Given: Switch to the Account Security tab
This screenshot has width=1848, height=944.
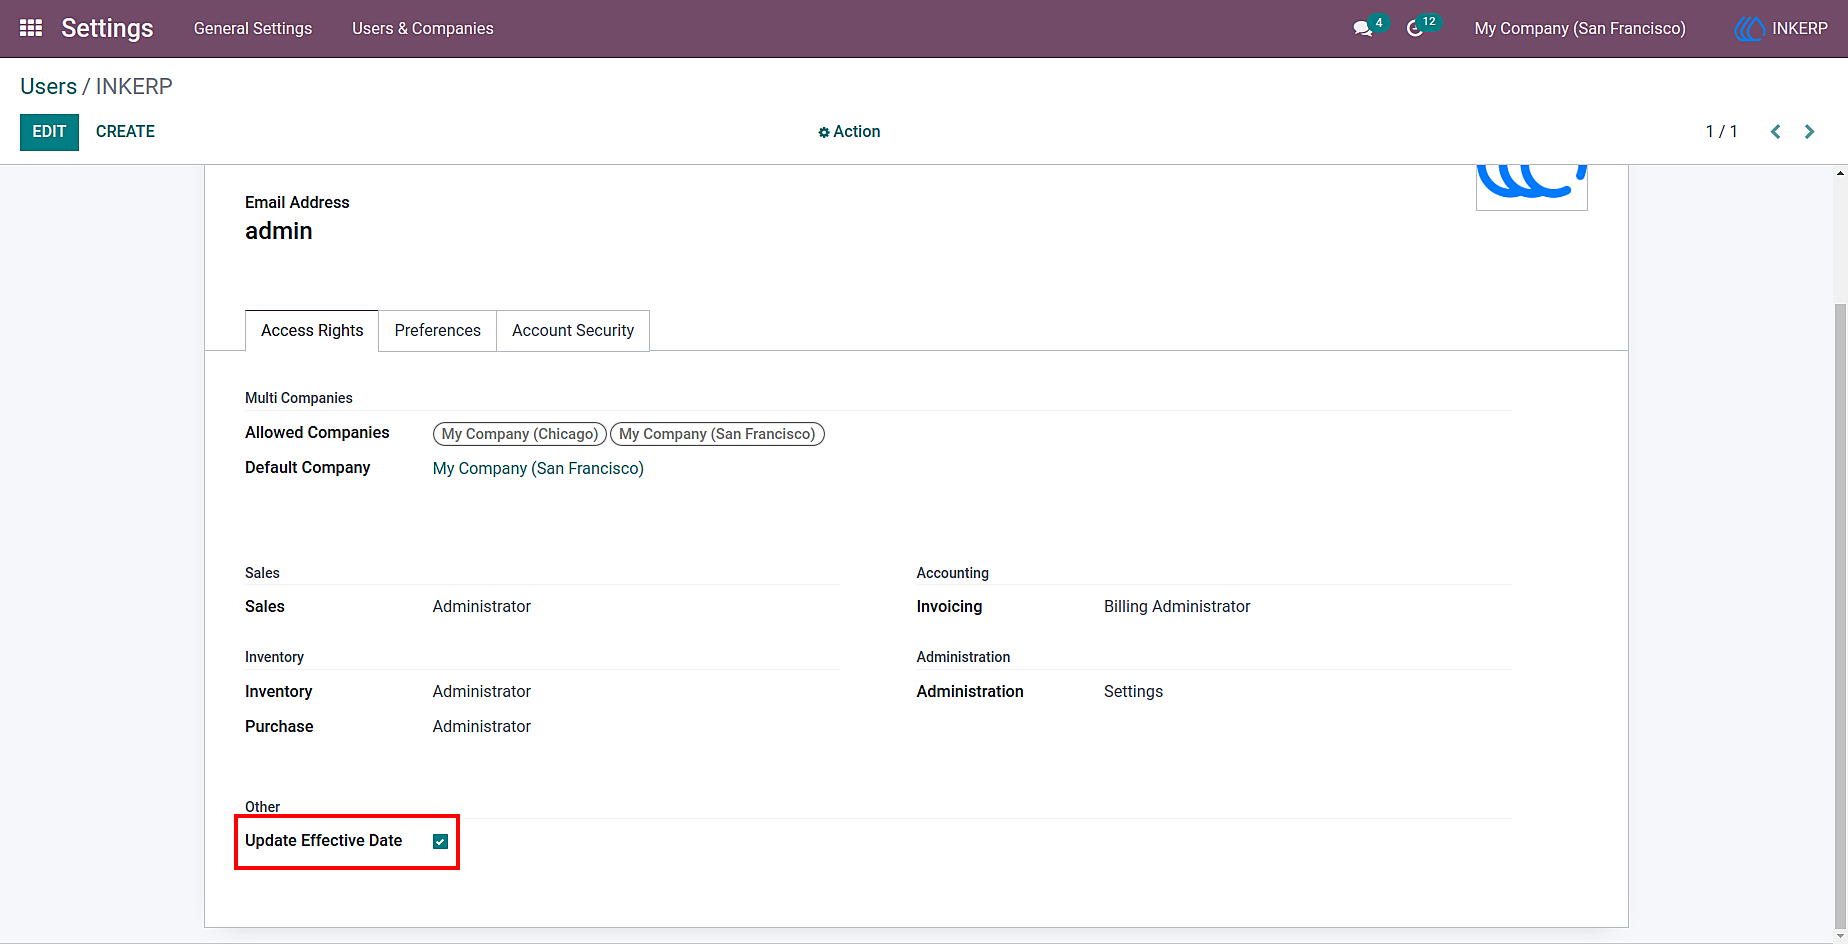Looking at the screenshot, I should pyautogui.click(x=573, y=330).
